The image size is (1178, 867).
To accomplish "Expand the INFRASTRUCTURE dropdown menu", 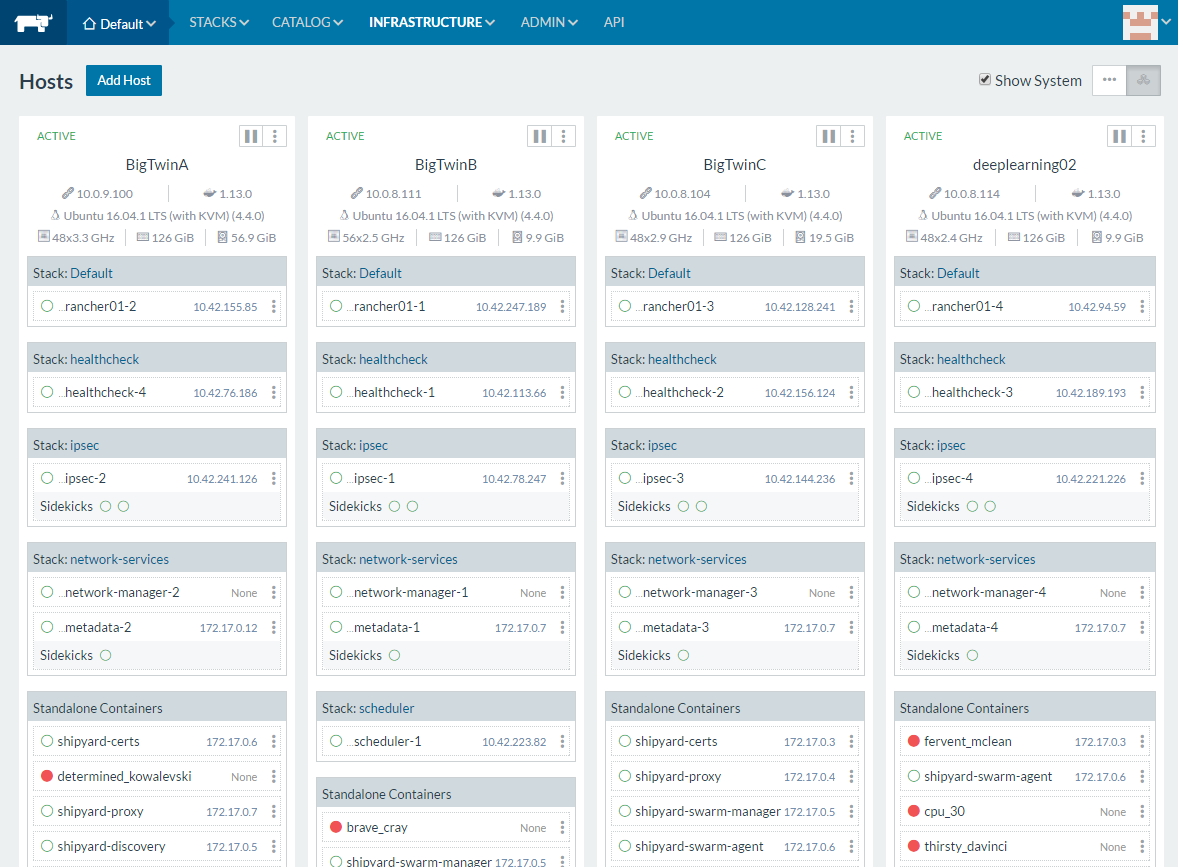I will [431, 22].
